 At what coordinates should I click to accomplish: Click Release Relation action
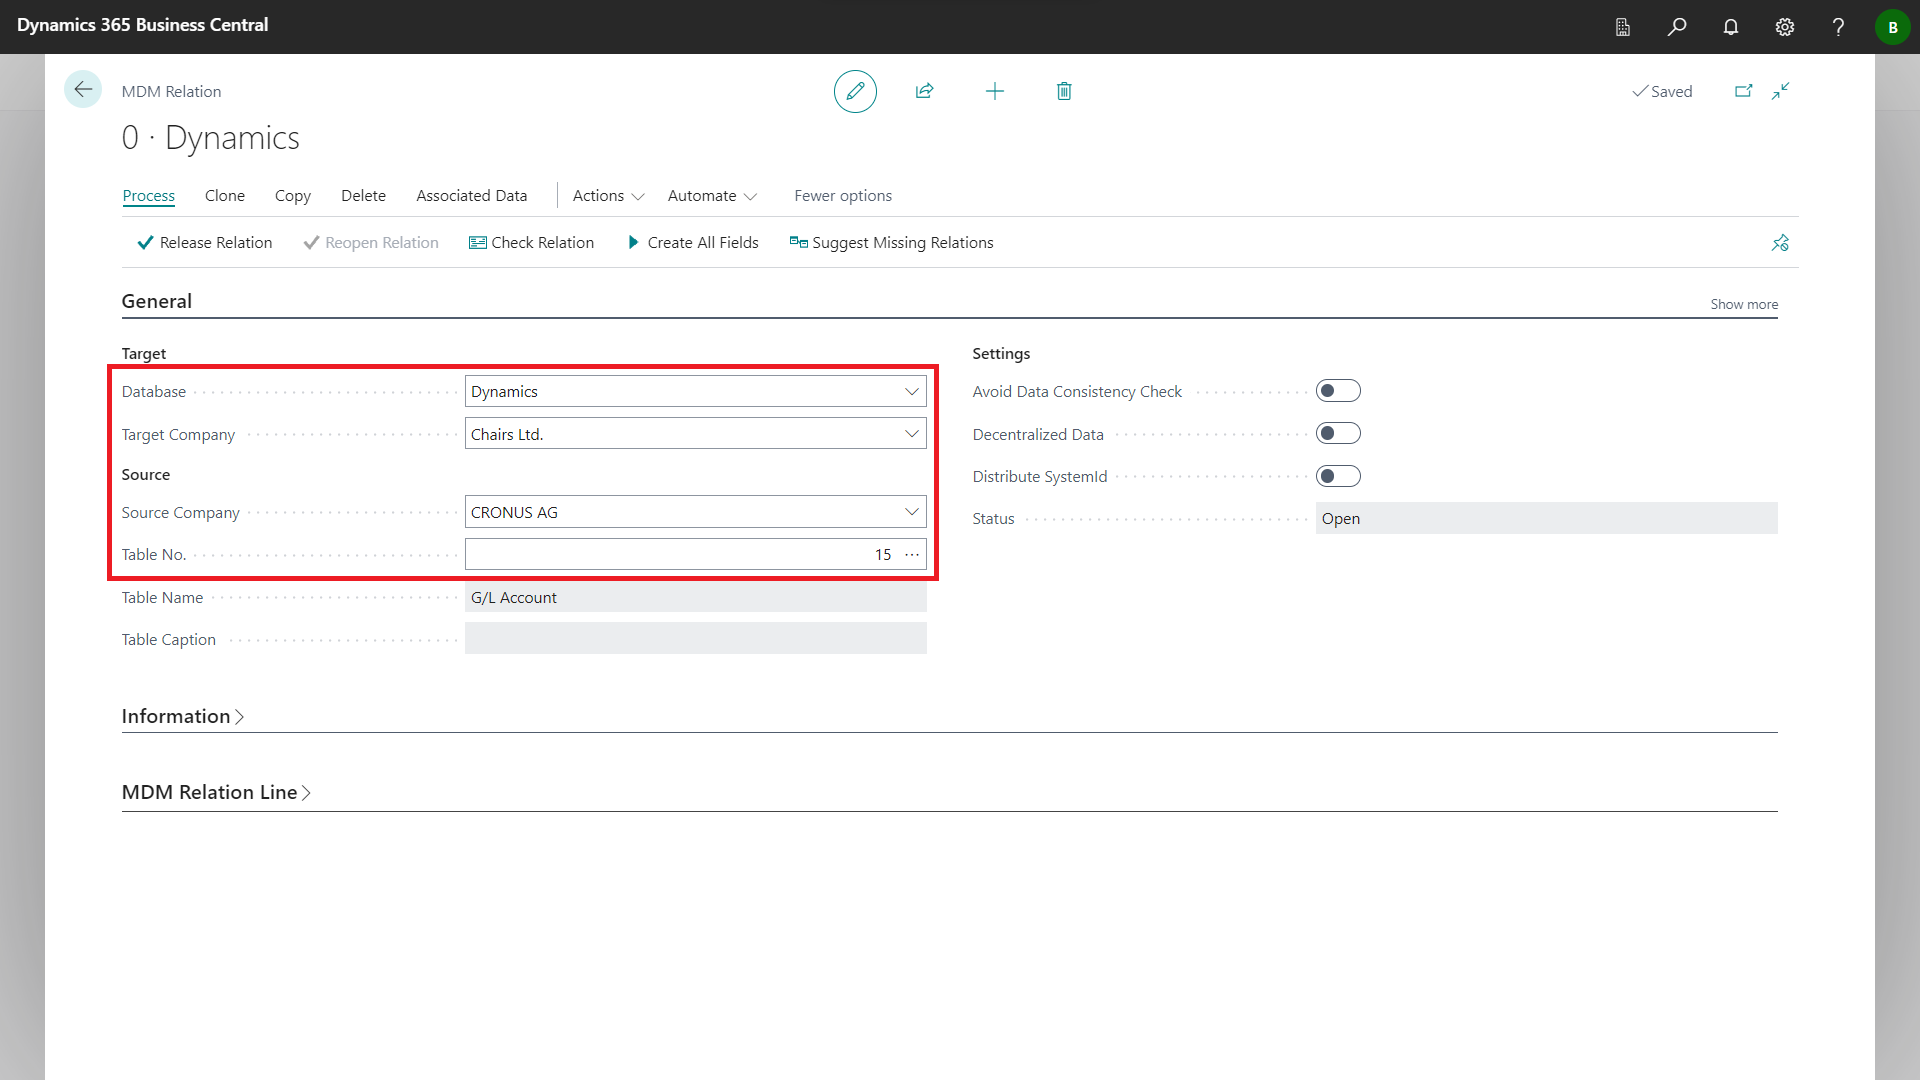pos(205,243)
